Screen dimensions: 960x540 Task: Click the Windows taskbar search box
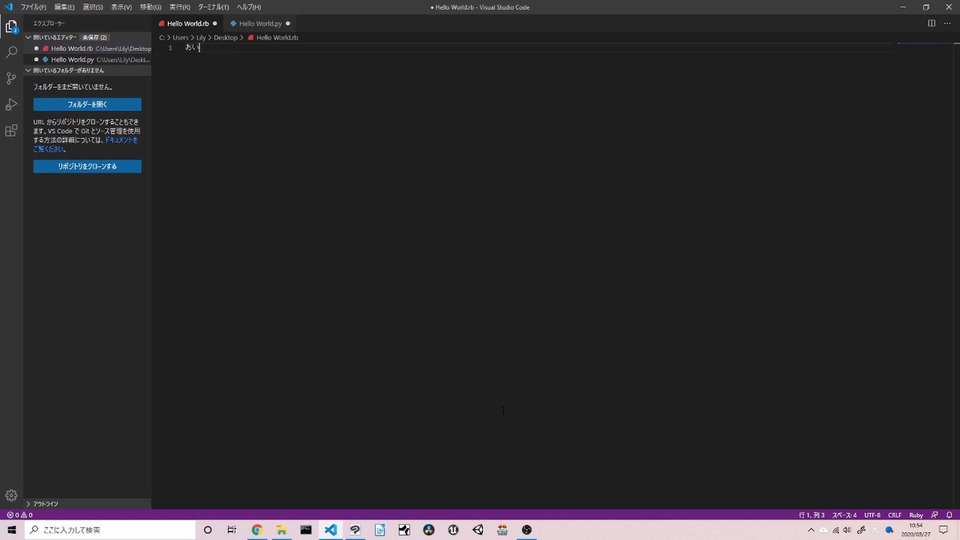coord(110,530)
